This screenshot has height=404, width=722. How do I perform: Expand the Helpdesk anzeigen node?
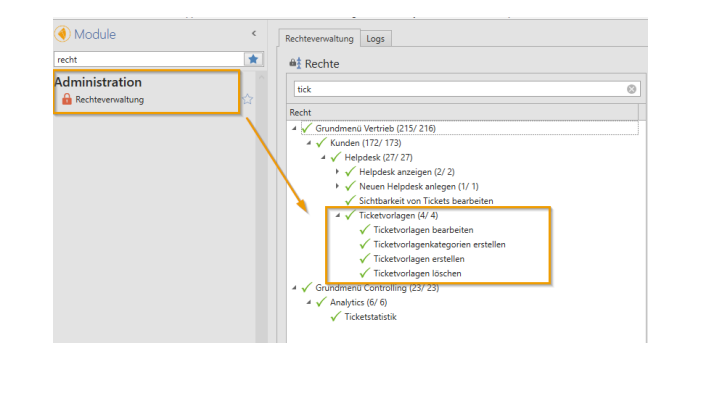[338, 171]
